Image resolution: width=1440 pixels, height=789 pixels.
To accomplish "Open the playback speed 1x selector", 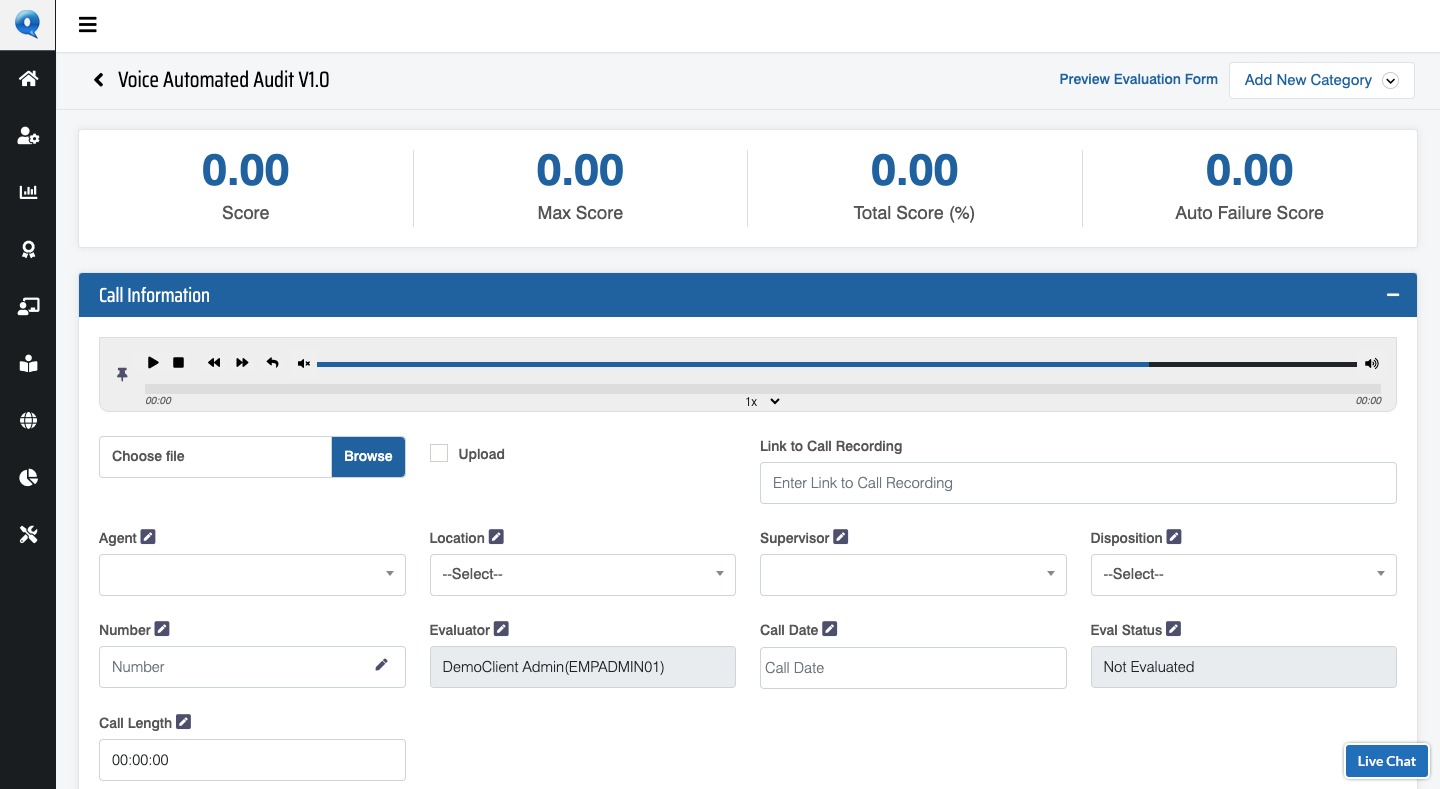I will pyautogui.click(x=762, y=401).
